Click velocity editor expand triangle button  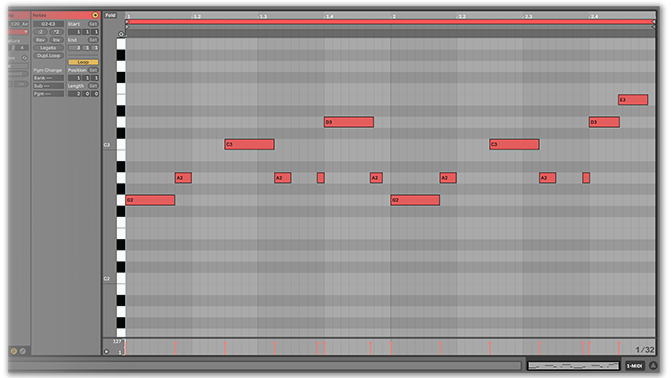[106, 352]
